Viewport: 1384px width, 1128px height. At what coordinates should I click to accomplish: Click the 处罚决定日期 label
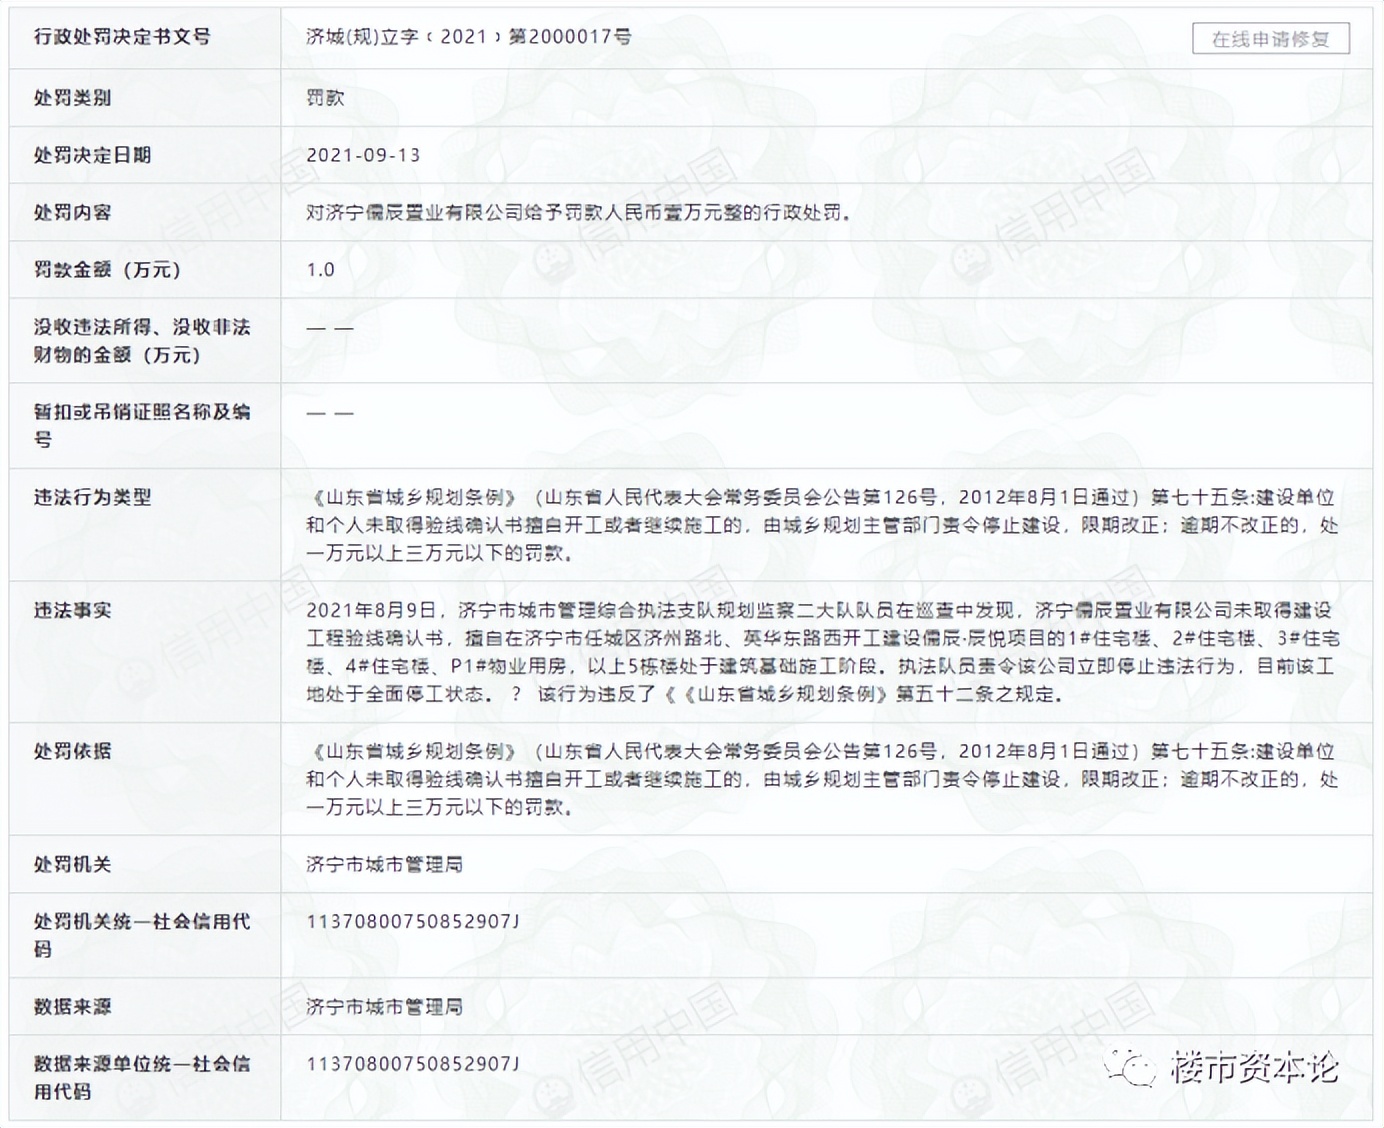tap(92, 155)
